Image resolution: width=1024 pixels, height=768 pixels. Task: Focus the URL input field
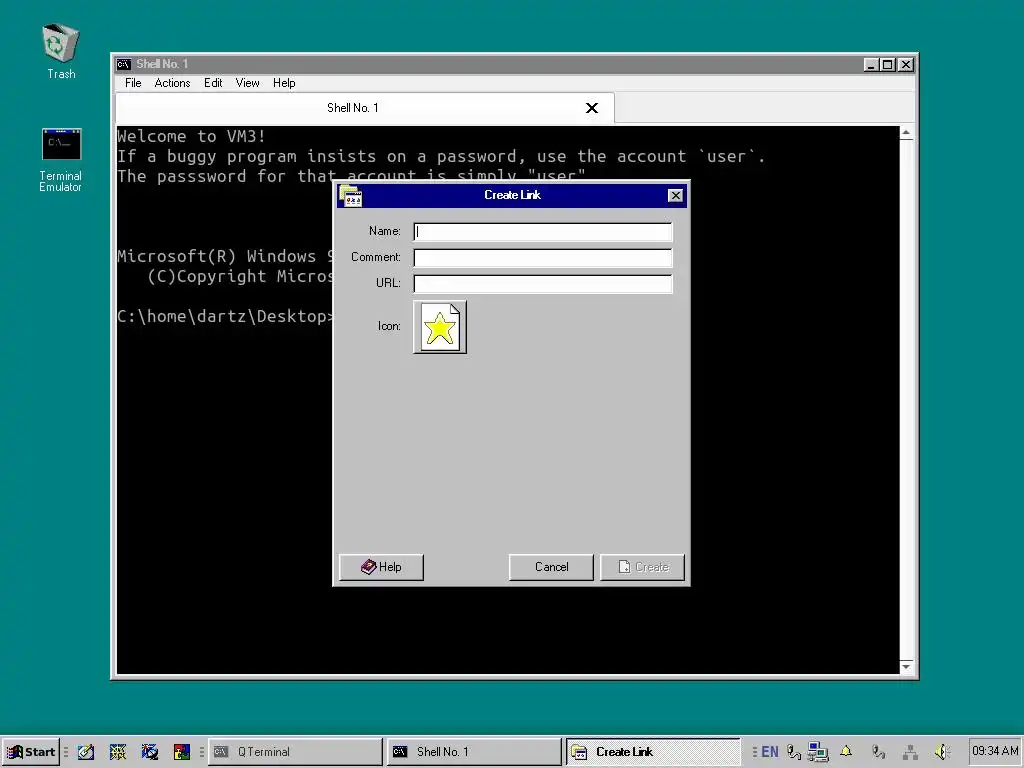coord(543,283)
